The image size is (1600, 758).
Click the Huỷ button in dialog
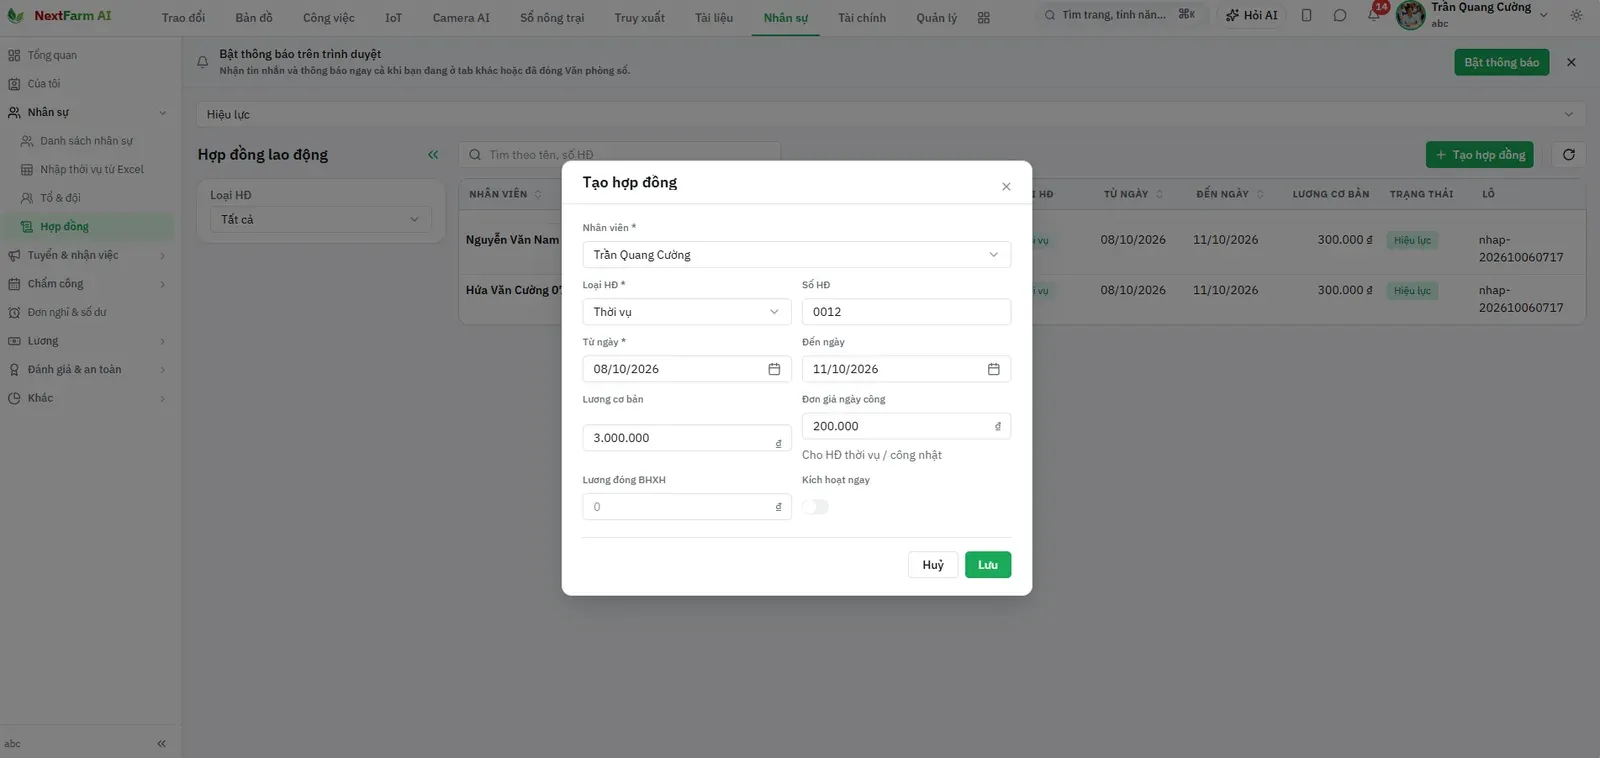tap(933, 565)
